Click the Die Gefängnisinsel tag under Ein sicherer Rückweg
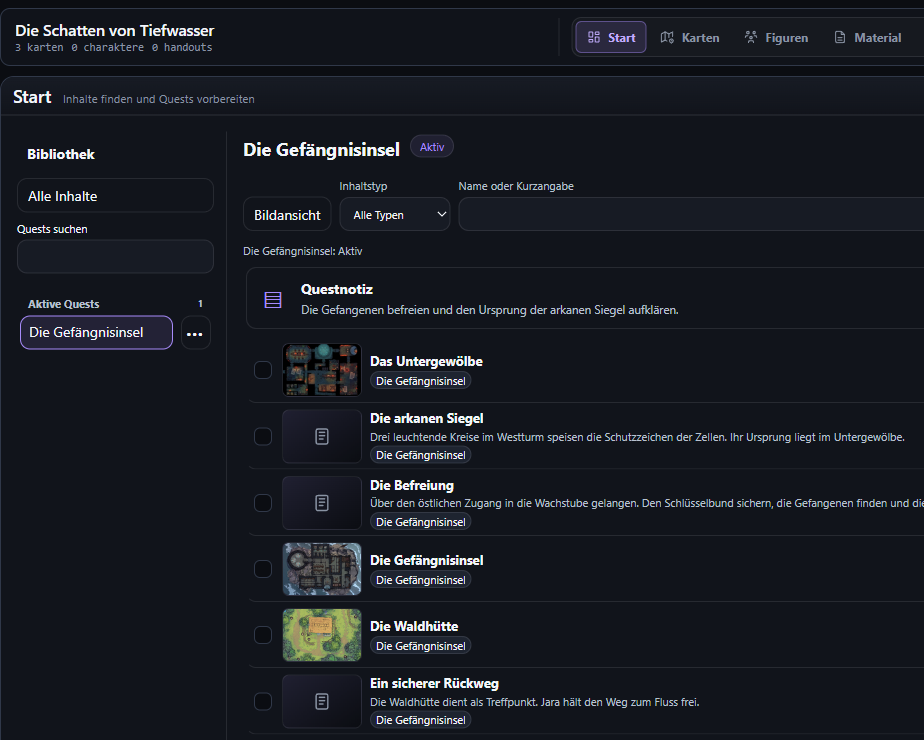The height and width of the screenshot is (740, 924). tap(421, 720)
